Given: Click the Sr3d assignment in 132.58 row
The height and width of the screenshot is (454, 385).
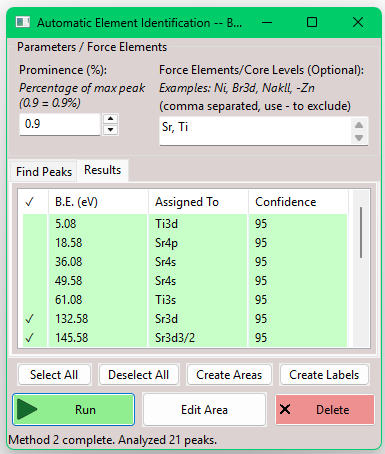Looking at the screenshot, I should (x=198, y=319).
